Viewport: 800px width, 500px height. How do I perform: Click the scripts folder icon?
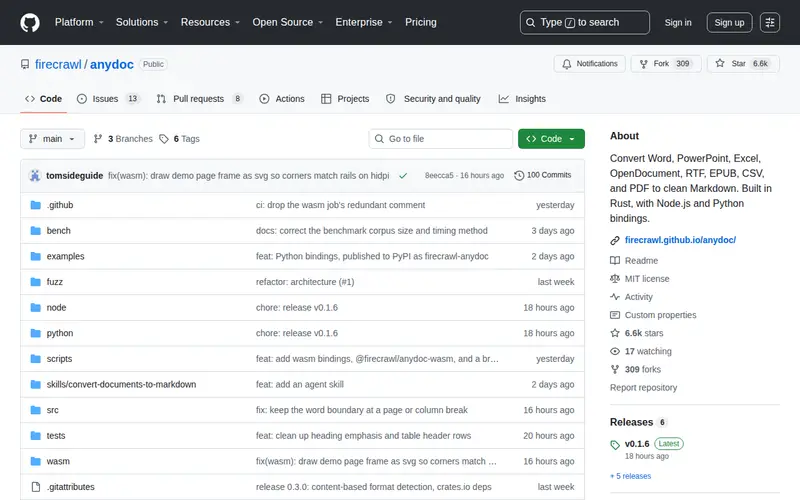click(35, 359)
